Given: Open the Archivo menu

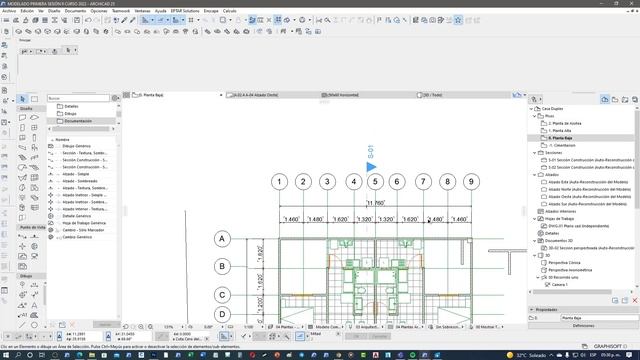Looking at the screenshot, I should click(9, 11).
